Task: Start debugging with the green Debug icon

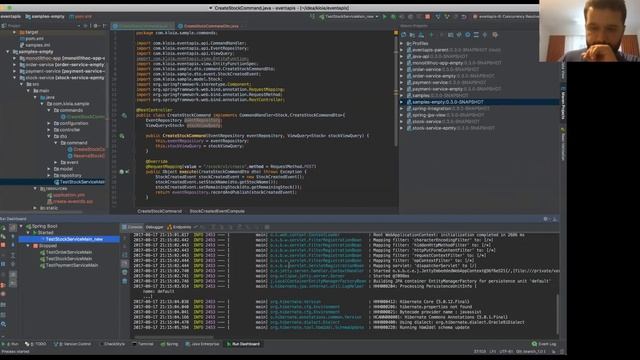Action: pos(393,17)
